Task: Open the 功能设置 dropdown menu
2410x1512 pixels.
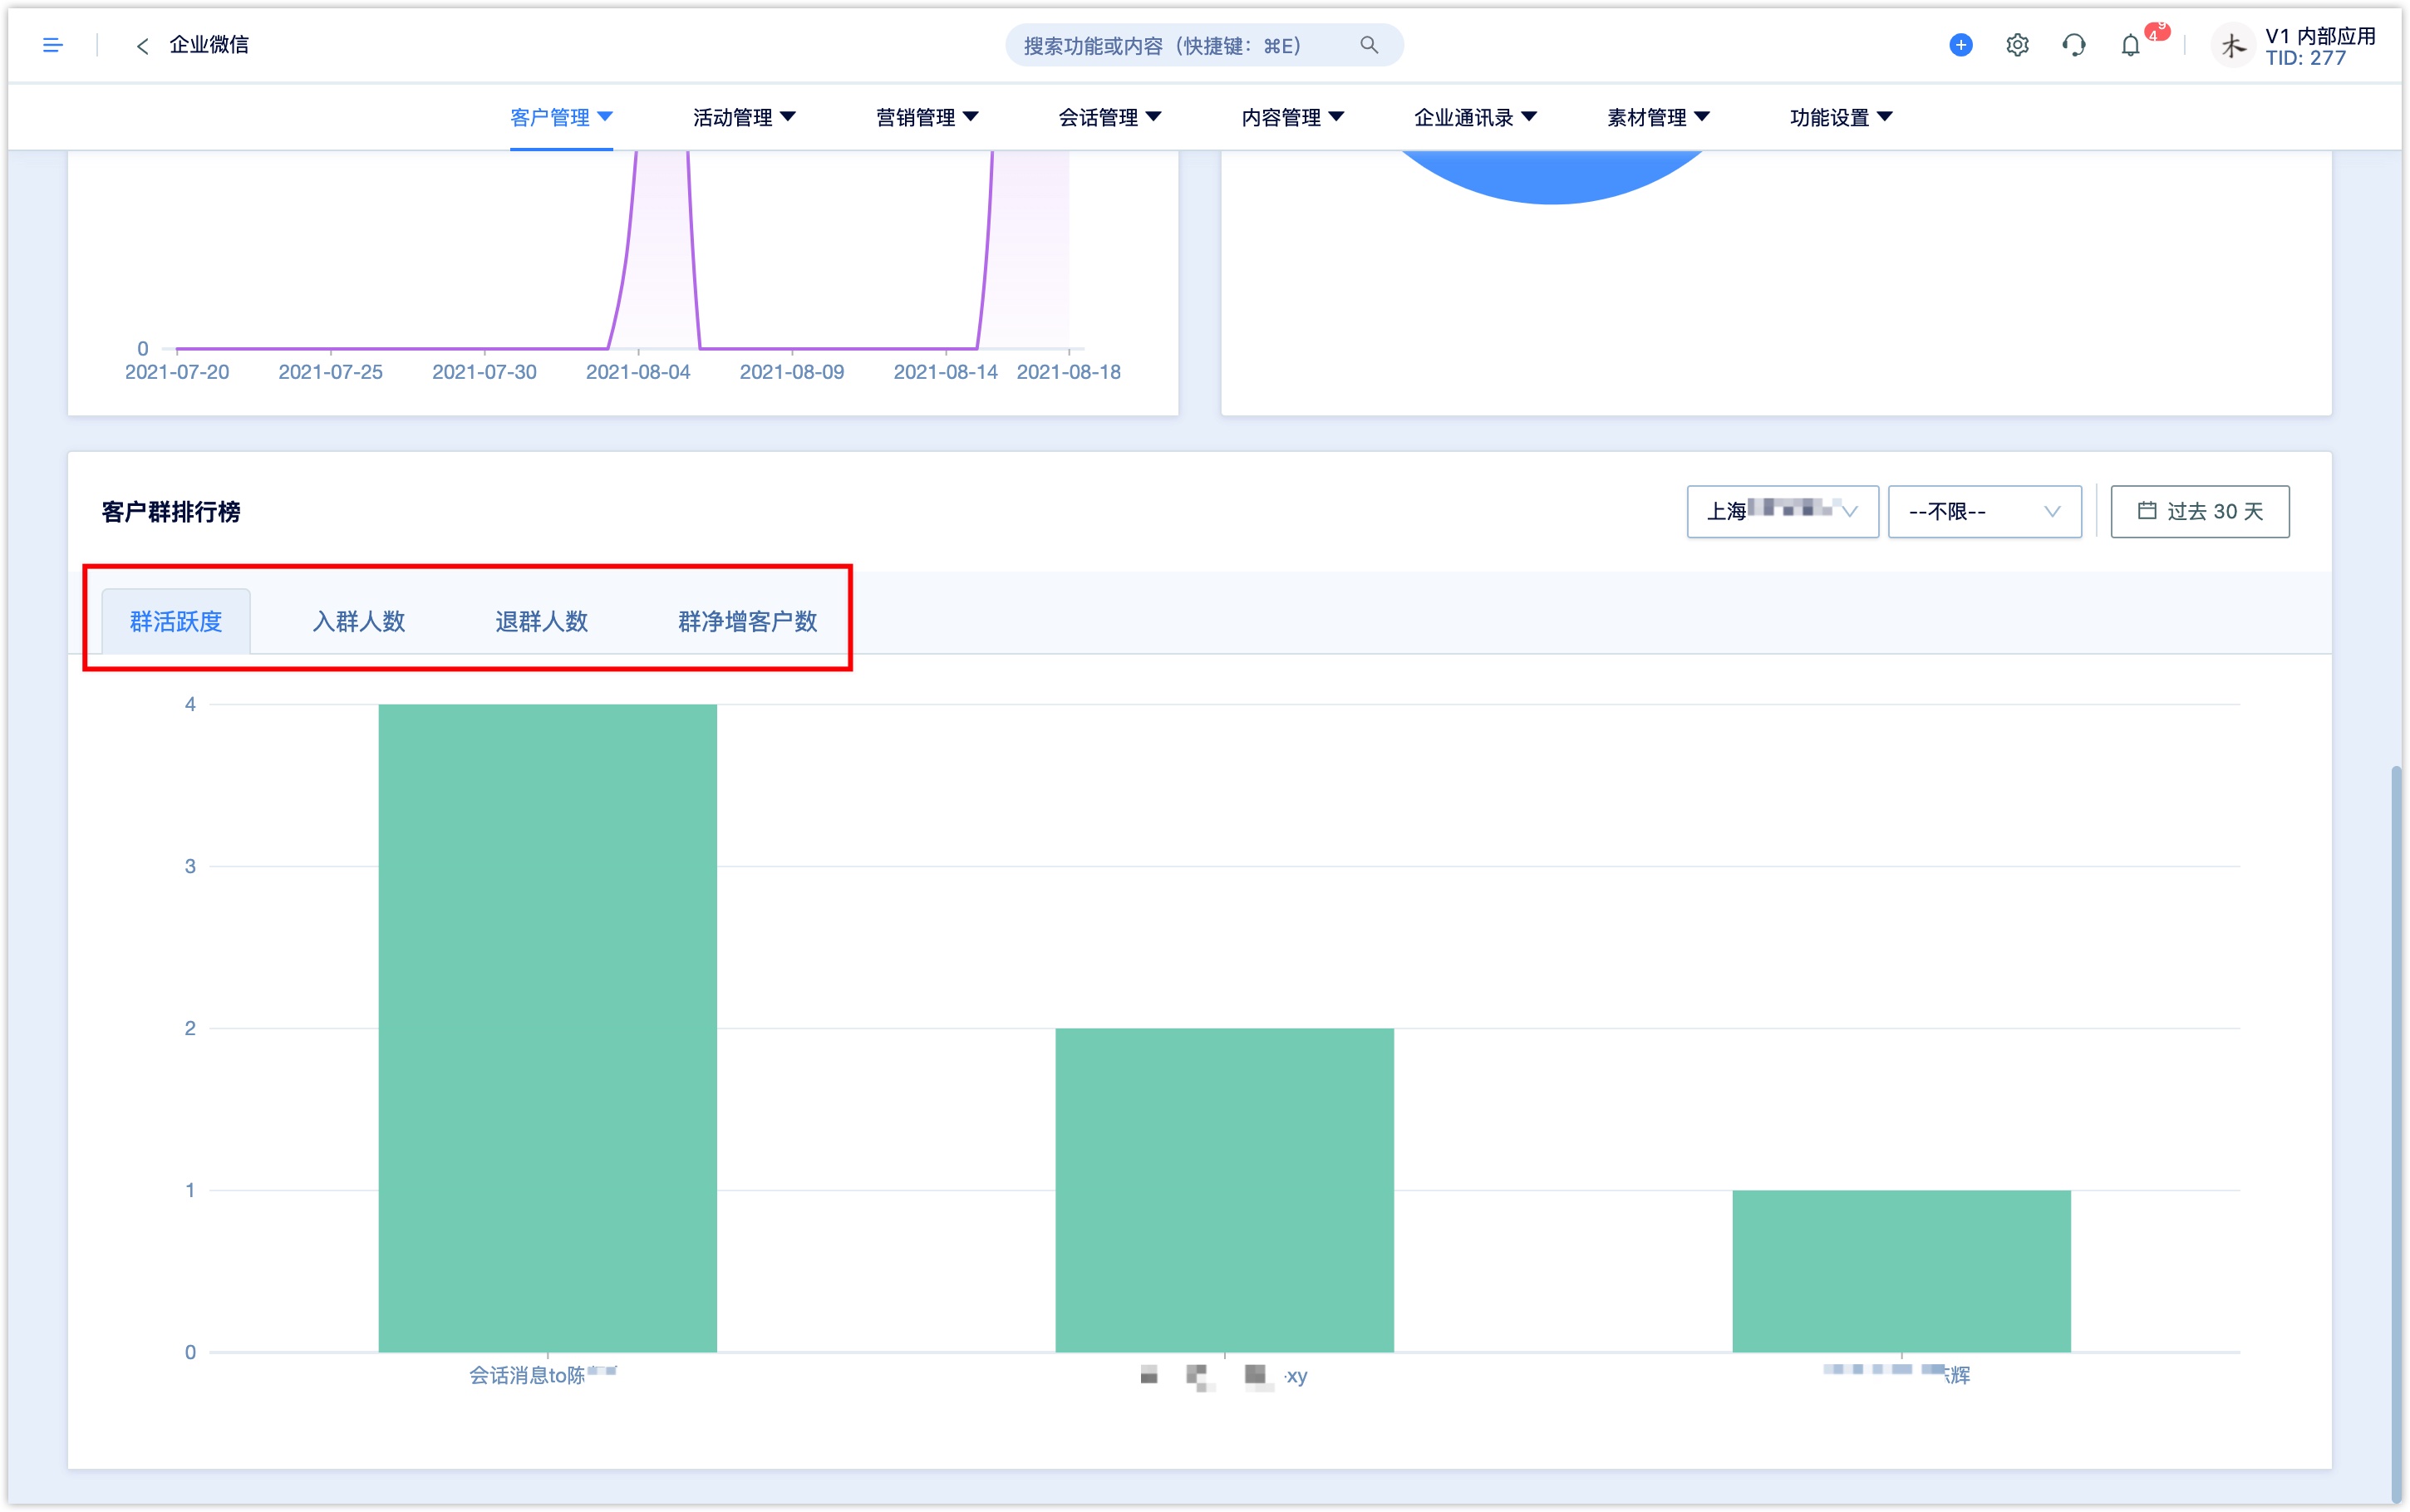Action: click(x=1841, y=117)
